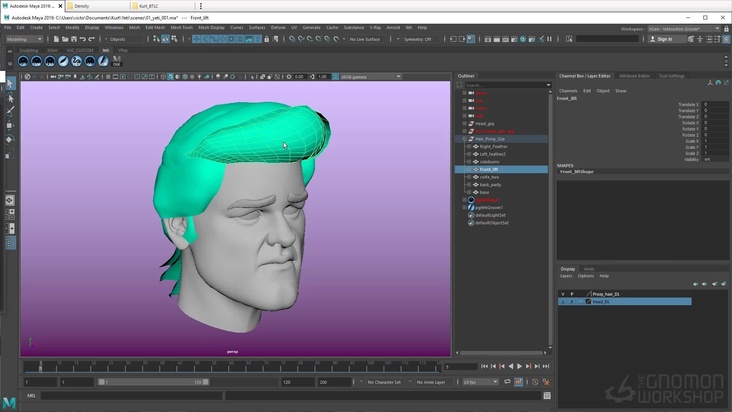The height and width of the screenshot is (412, 732).
Task: Click the lock icon beside workspace selector
Action: coord(726,29)
